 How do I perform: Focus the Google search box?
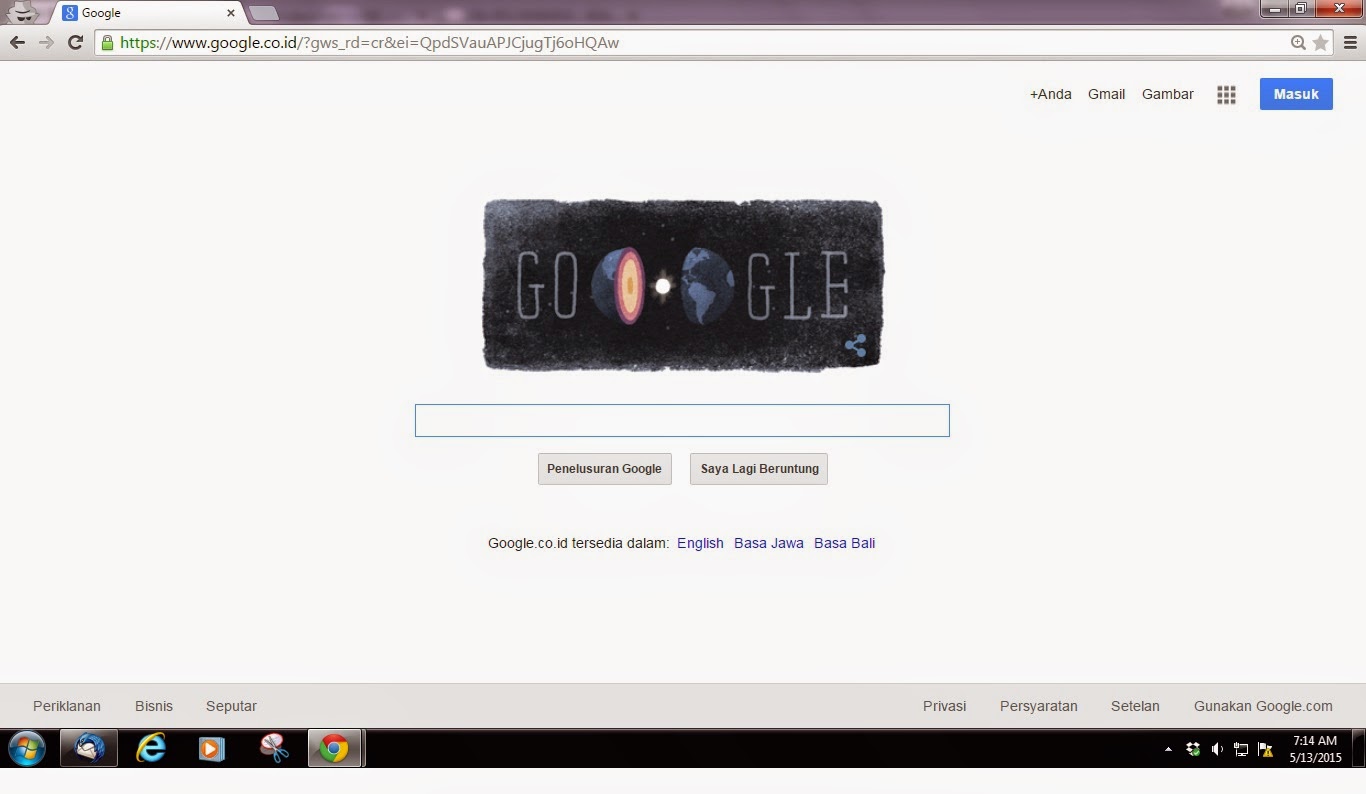(x=682, y=420)
